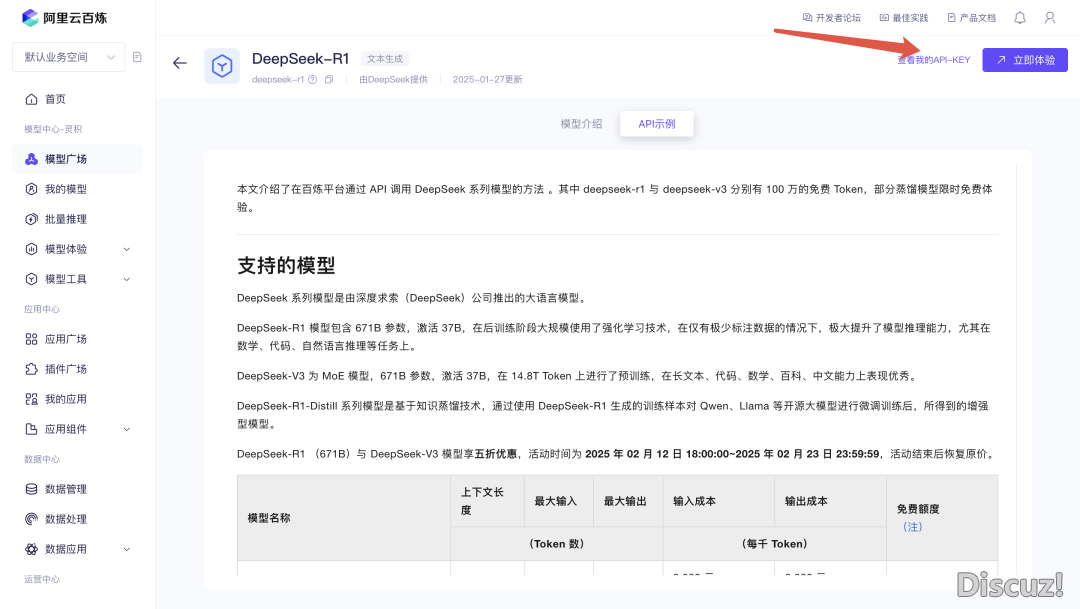Click the 最大输入 column header
Image resolution: width=1080 pixels, height=609 pixels.
(556, 502)
